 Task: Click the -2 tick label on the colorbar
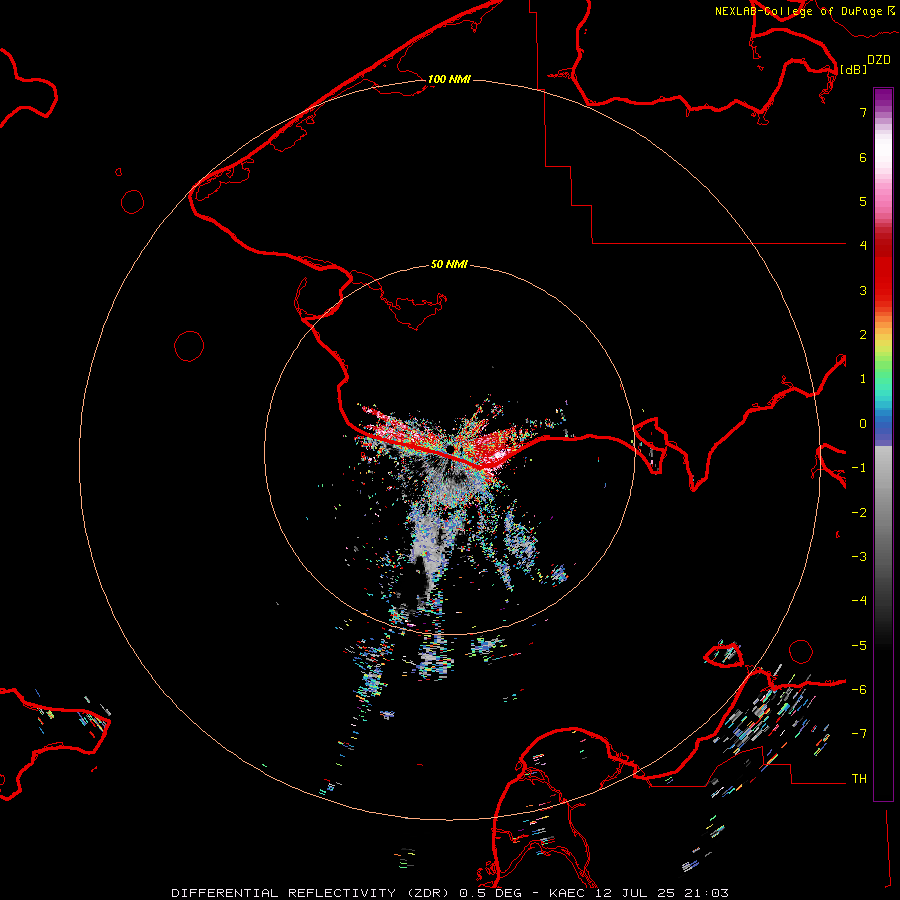point(859,513)
